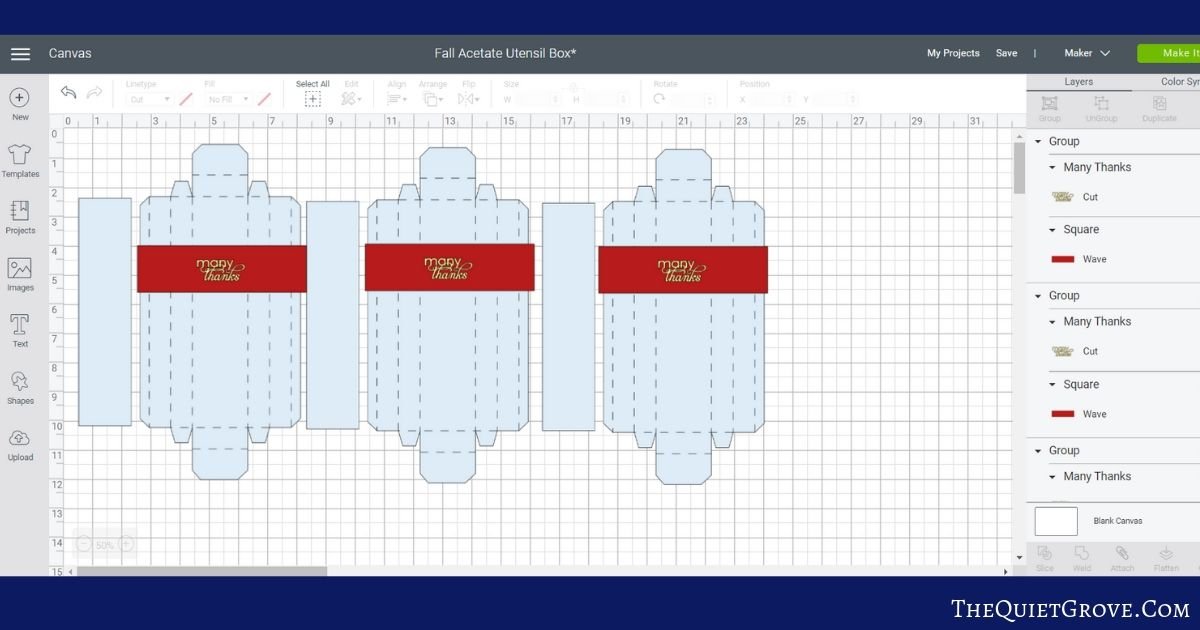
Task: Open My Projects
Action: 953,53
